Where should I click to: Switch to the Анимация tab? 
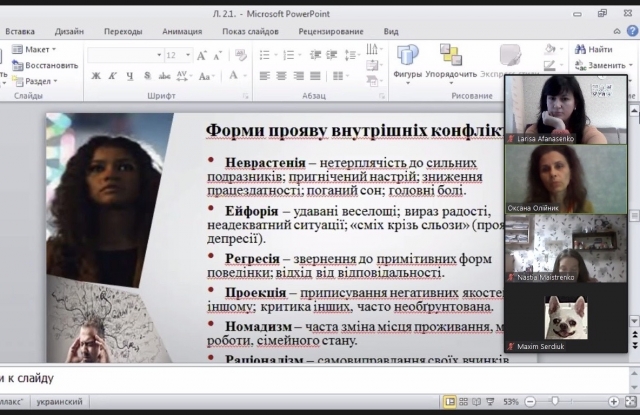click(x=181, y=31)
